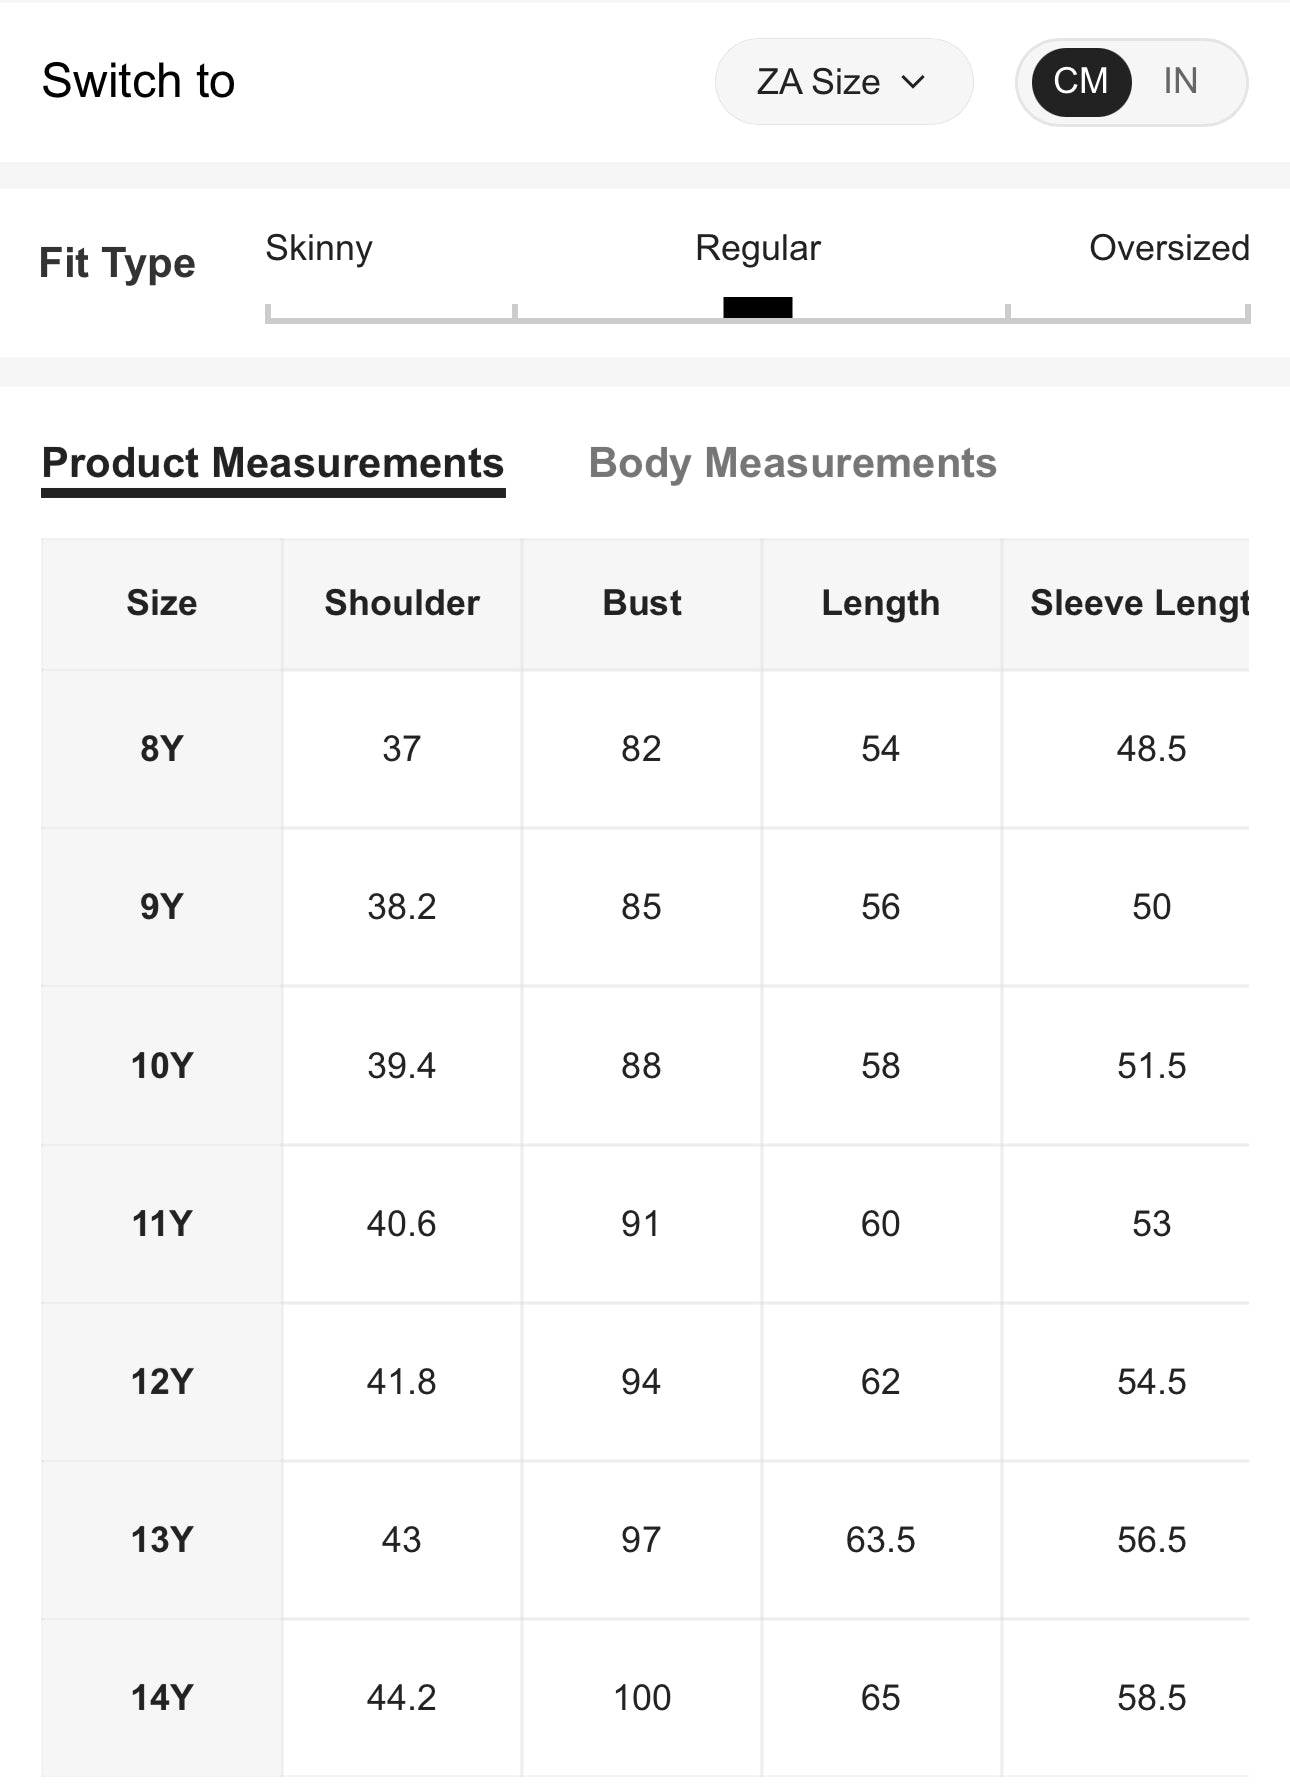Click the Skinny fit label

tap(319, 247)
